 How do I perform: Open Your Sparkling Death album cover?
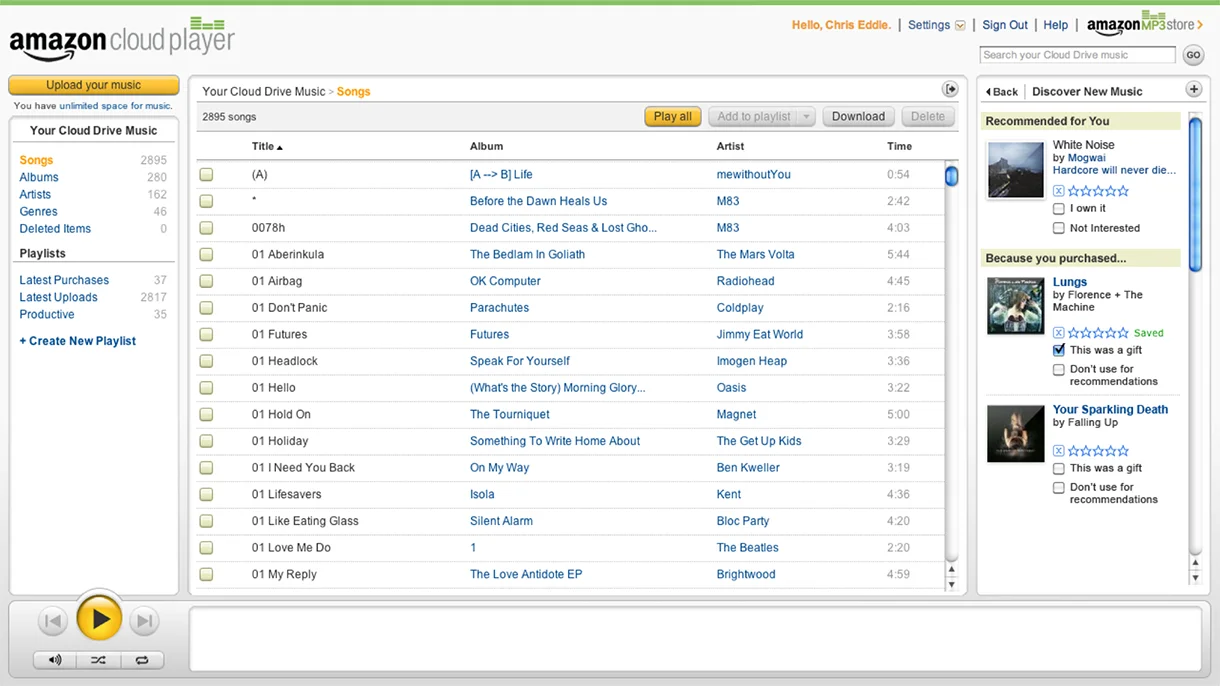[1015, 433]
